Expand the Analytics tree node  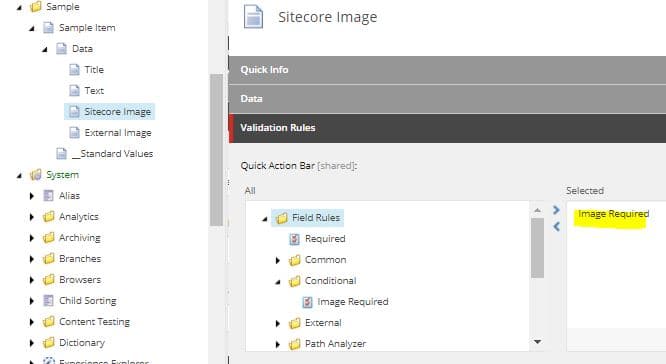tap(31, 217)
